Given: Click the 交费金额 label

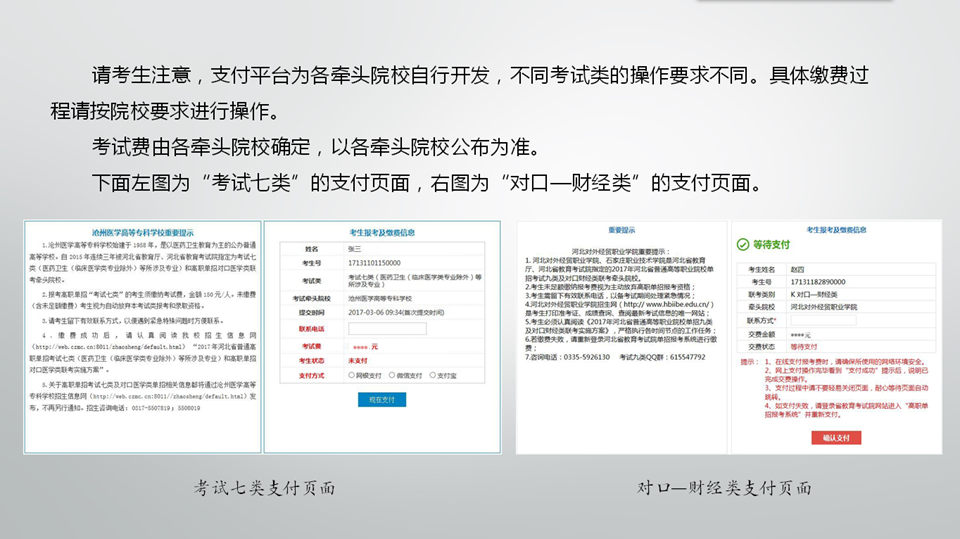Looking at the screenshot, I should 761,334.
